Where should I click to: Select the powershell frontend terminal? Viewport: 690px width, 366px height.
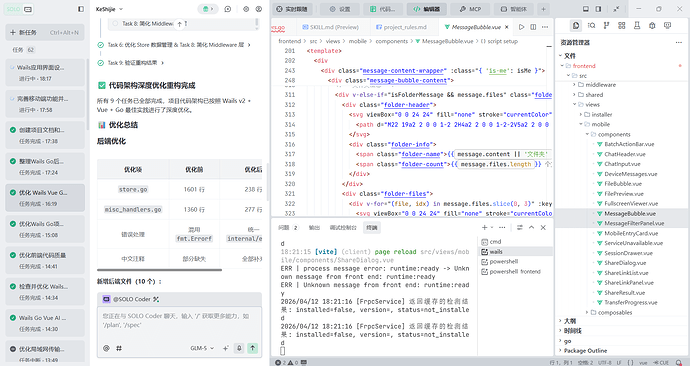point(514,271)
